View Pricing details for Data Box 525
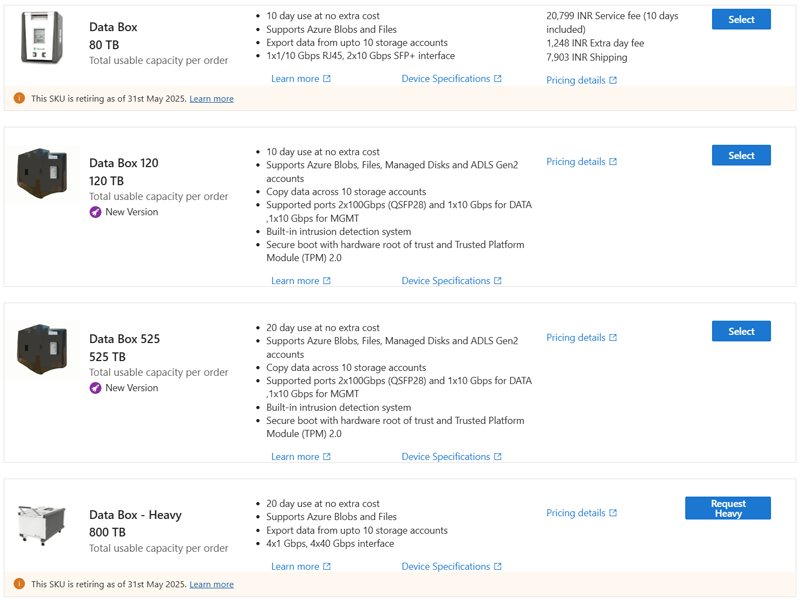 (x=581, y=338)
